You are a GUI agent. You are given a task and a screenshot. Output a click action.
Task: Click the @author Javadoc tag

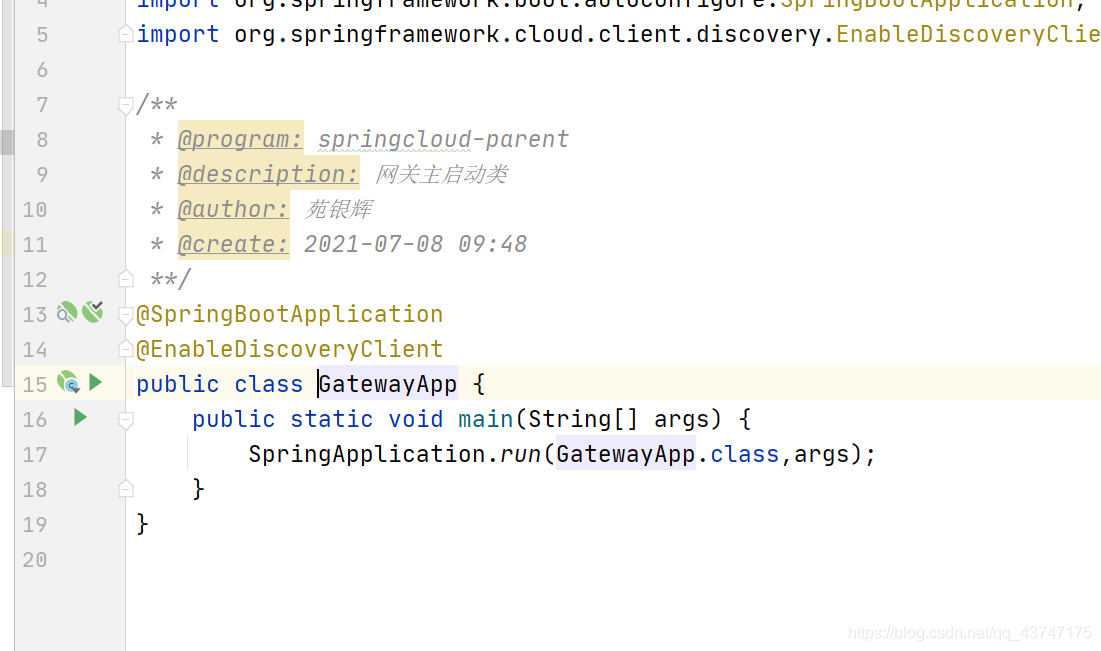tap(233, 209)
